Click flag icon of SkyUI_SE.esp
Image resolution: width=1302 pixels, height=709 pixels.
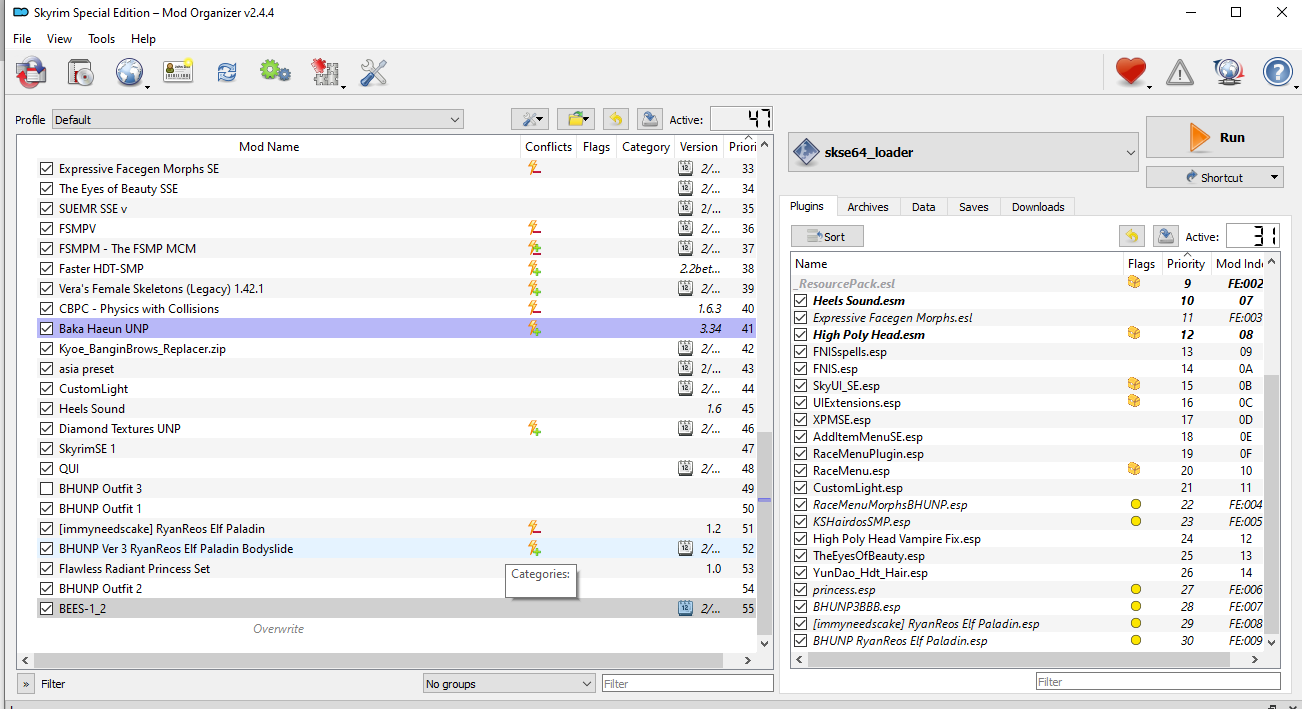coord(1133,385)
